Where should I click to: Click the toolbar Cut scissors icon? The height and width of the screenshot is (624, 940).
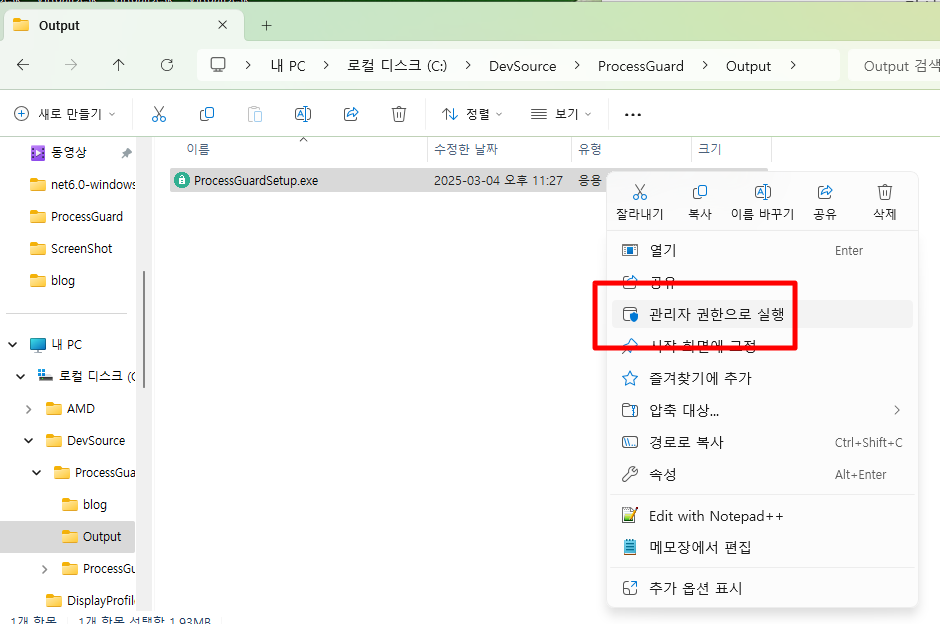click(x=159, y=114)
